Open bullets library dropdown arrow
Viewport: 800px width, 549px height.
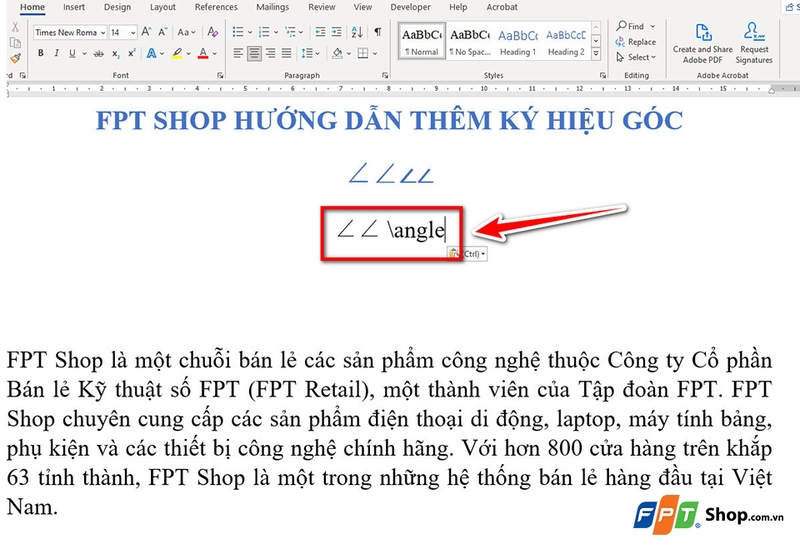coord(250,32)
